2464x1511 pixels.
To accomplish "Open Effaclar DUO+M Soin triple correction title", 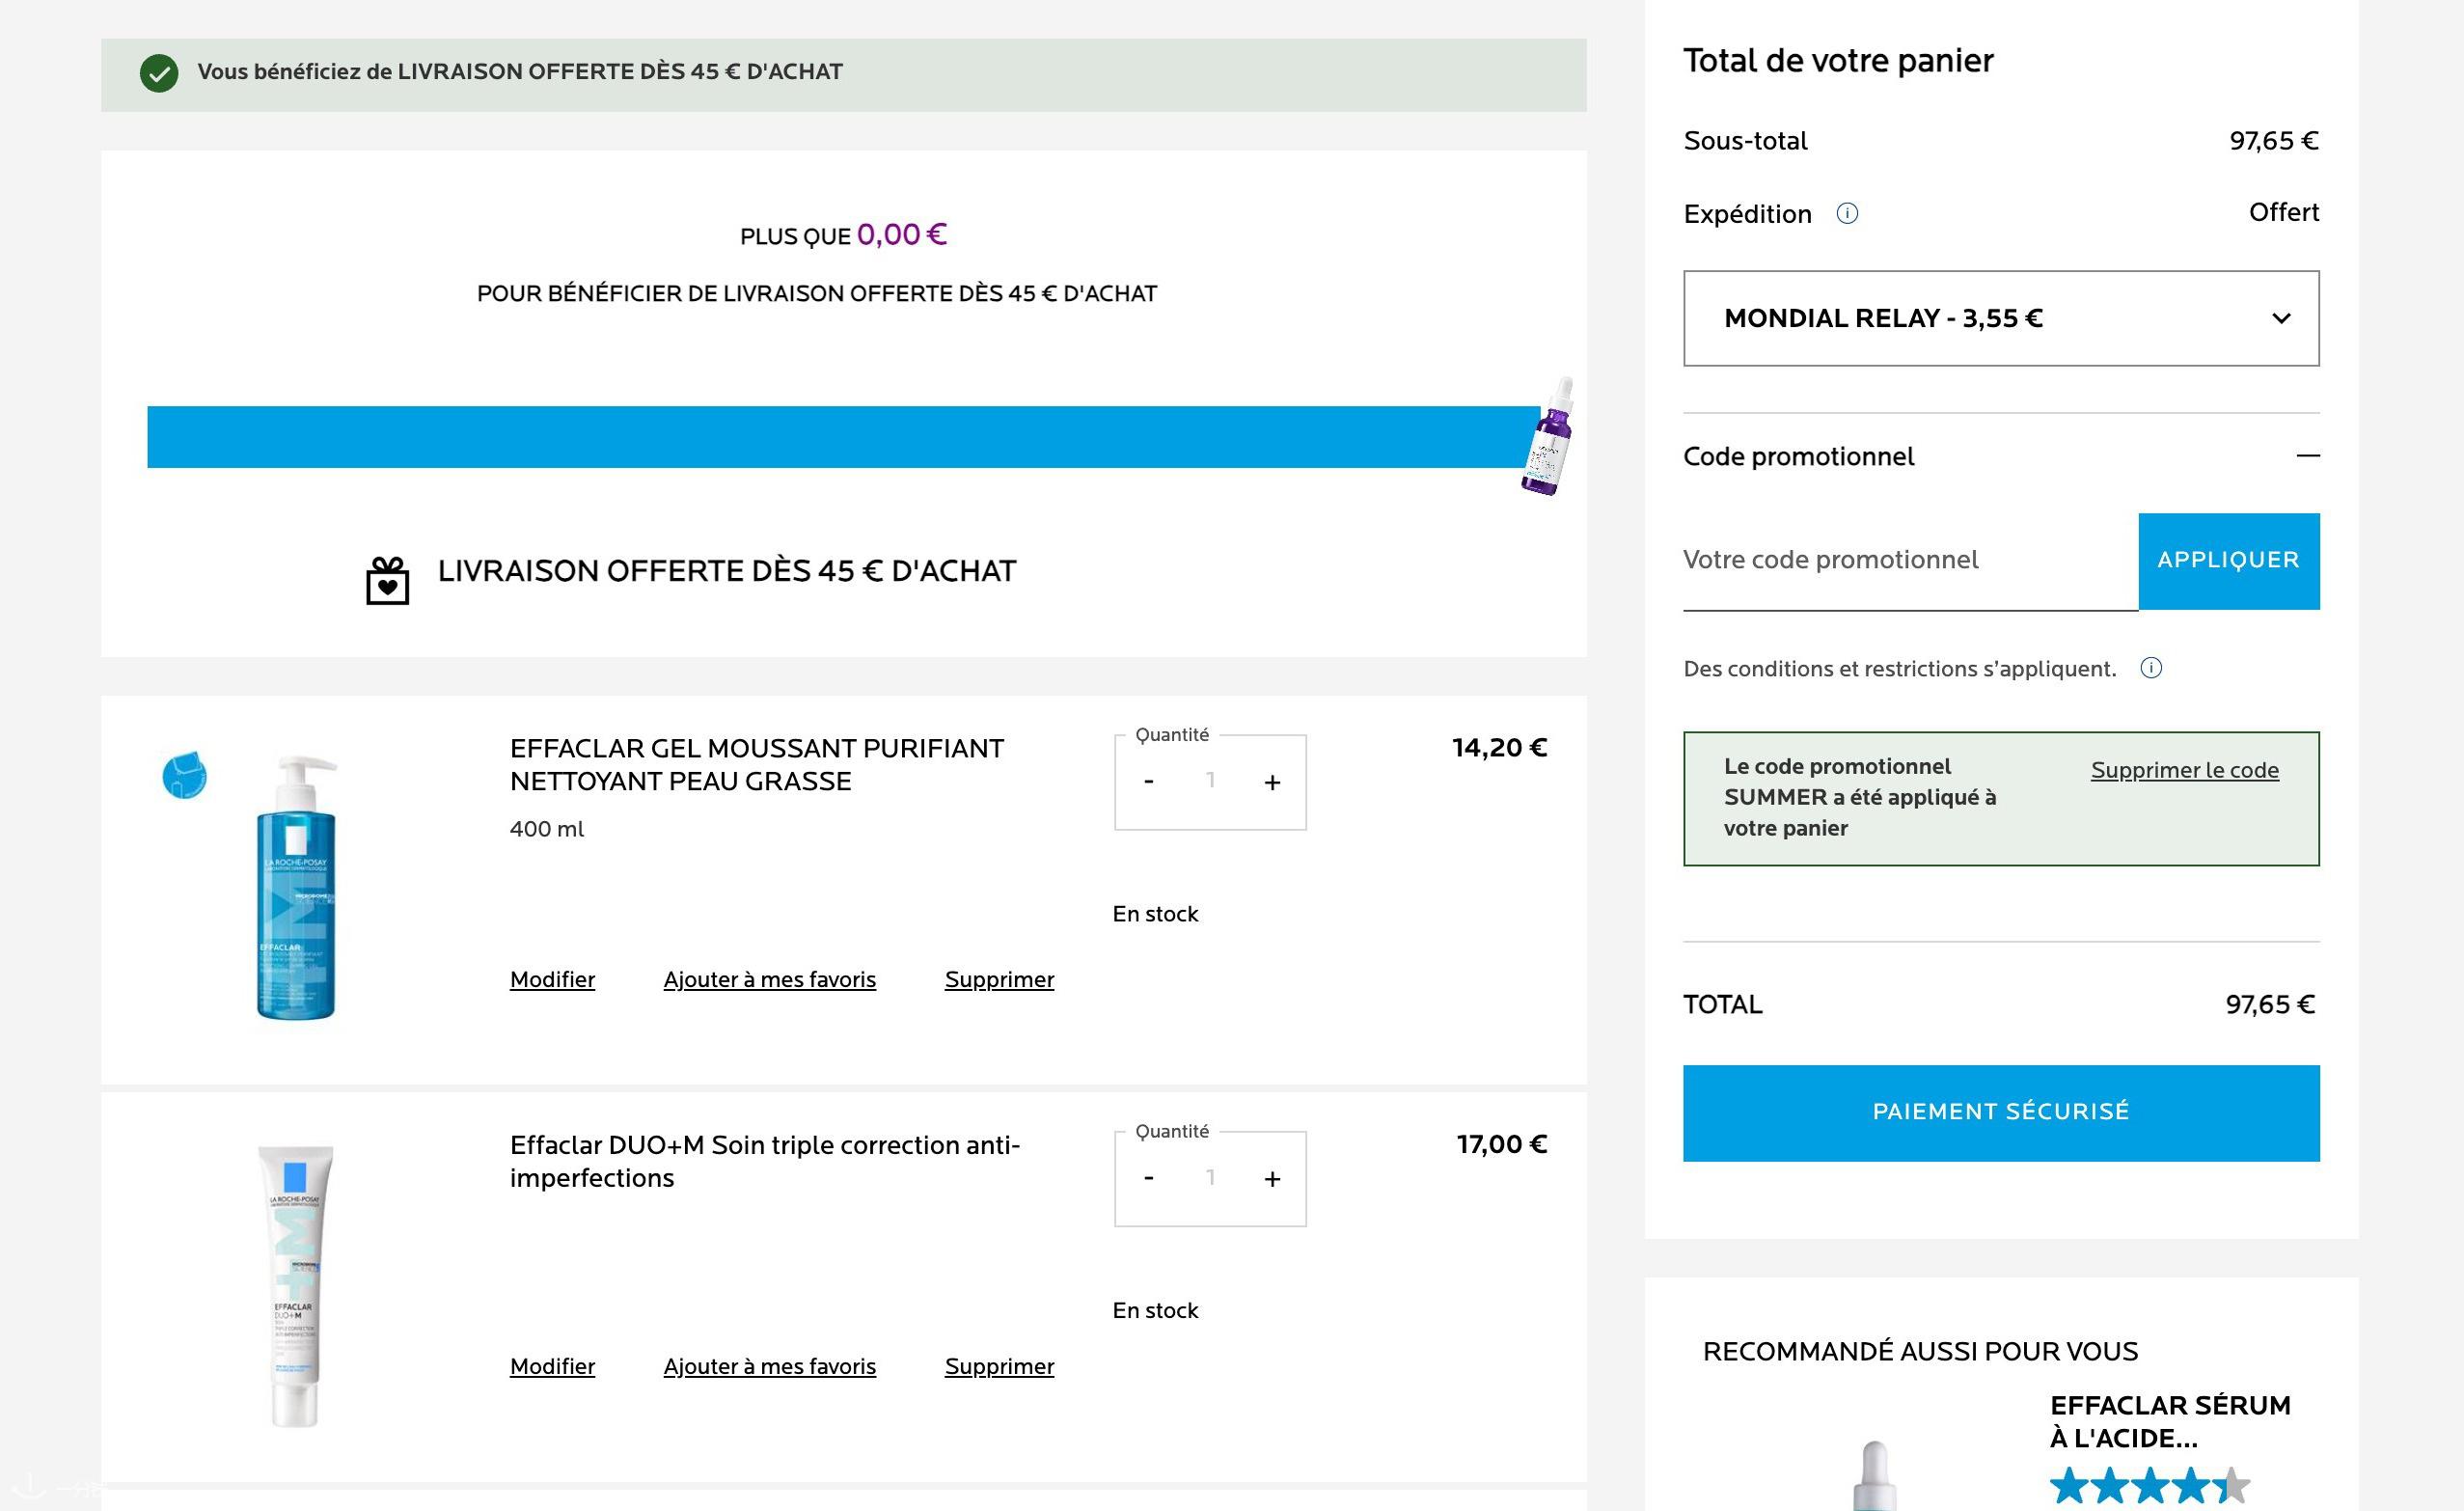I will 765,1161.
